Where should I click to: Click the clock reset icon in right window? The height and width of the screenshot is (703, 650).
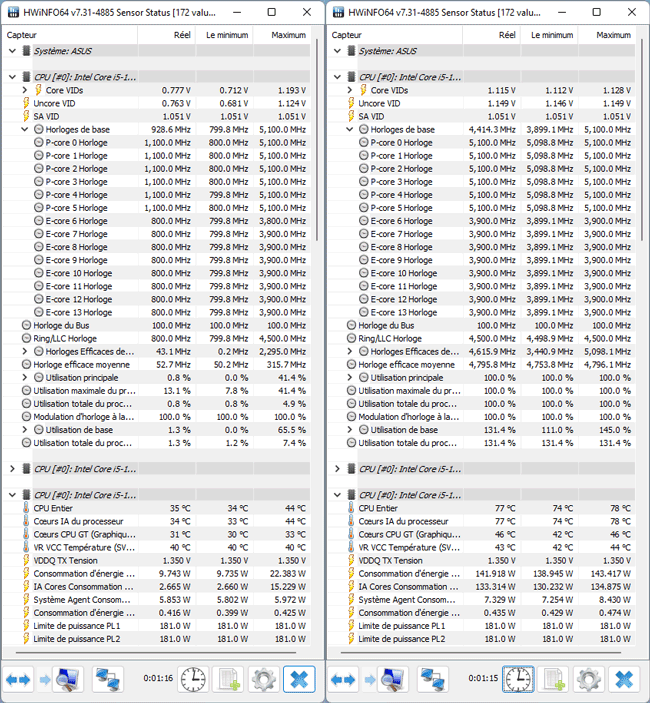pos(518,680)
